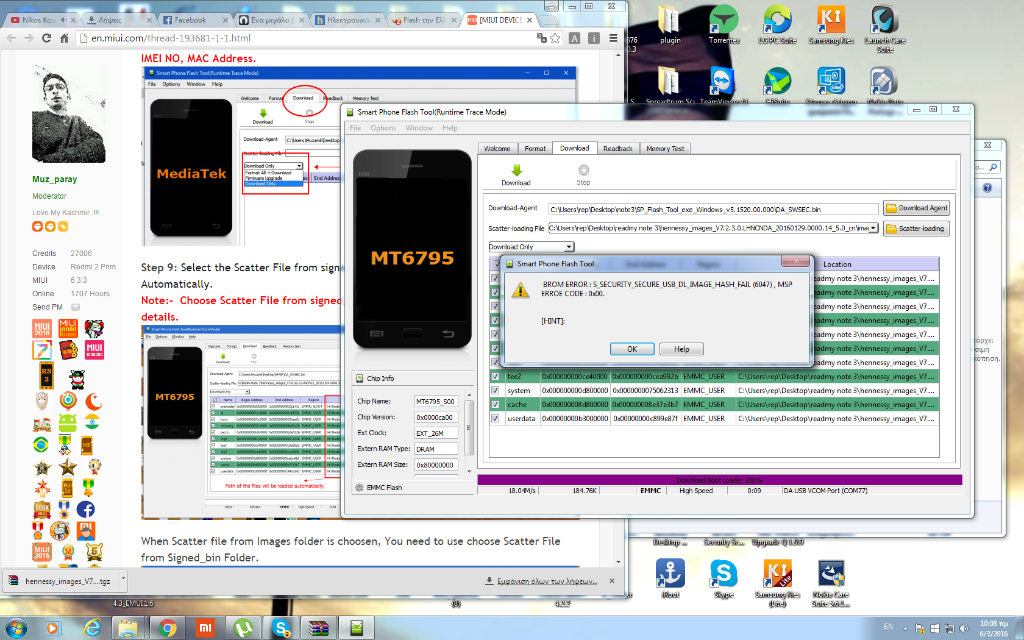Toggle the userdata partition checkbox

click(x=495, y=418)
